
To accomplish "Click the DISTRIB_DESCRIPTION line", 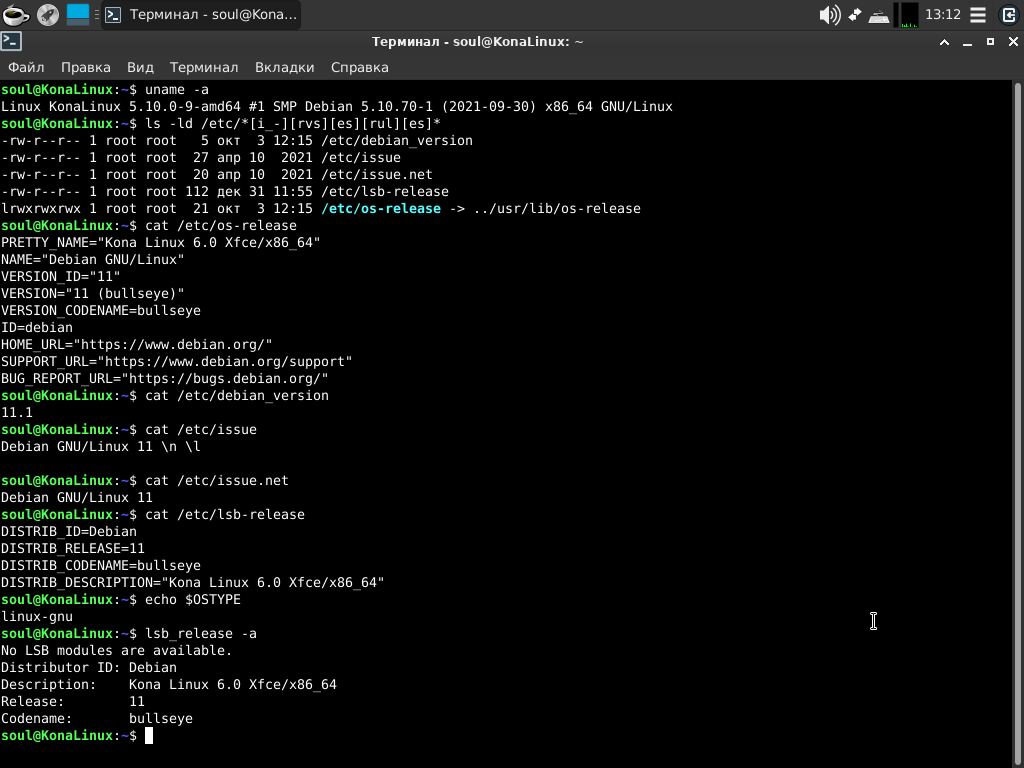I will (193, 582).
